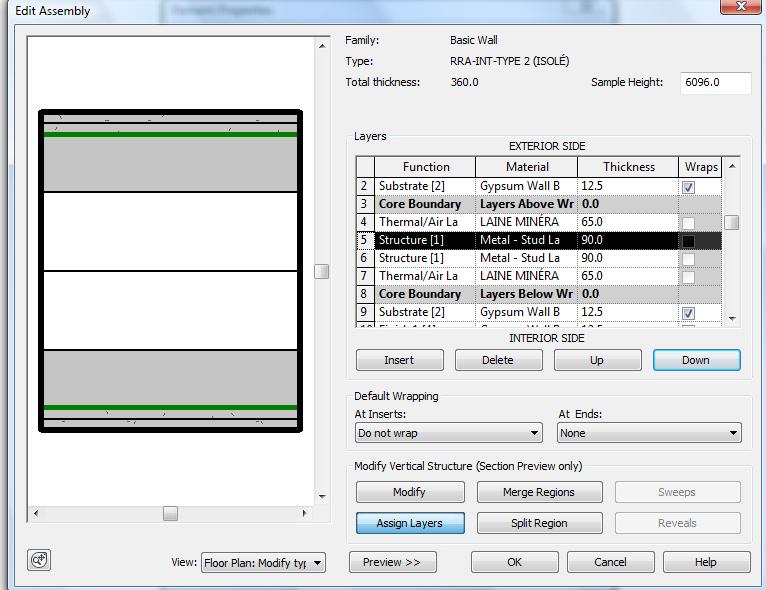Open the At Inserts wrapping dropdown
Viewport: 766px width, 590px height.
point(448,433)
